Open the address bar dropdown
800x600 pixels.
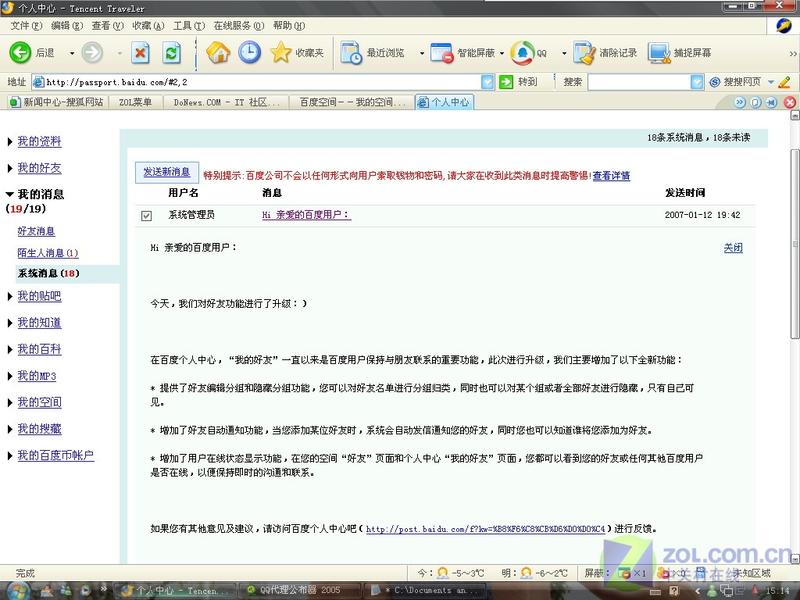point(488,82)
